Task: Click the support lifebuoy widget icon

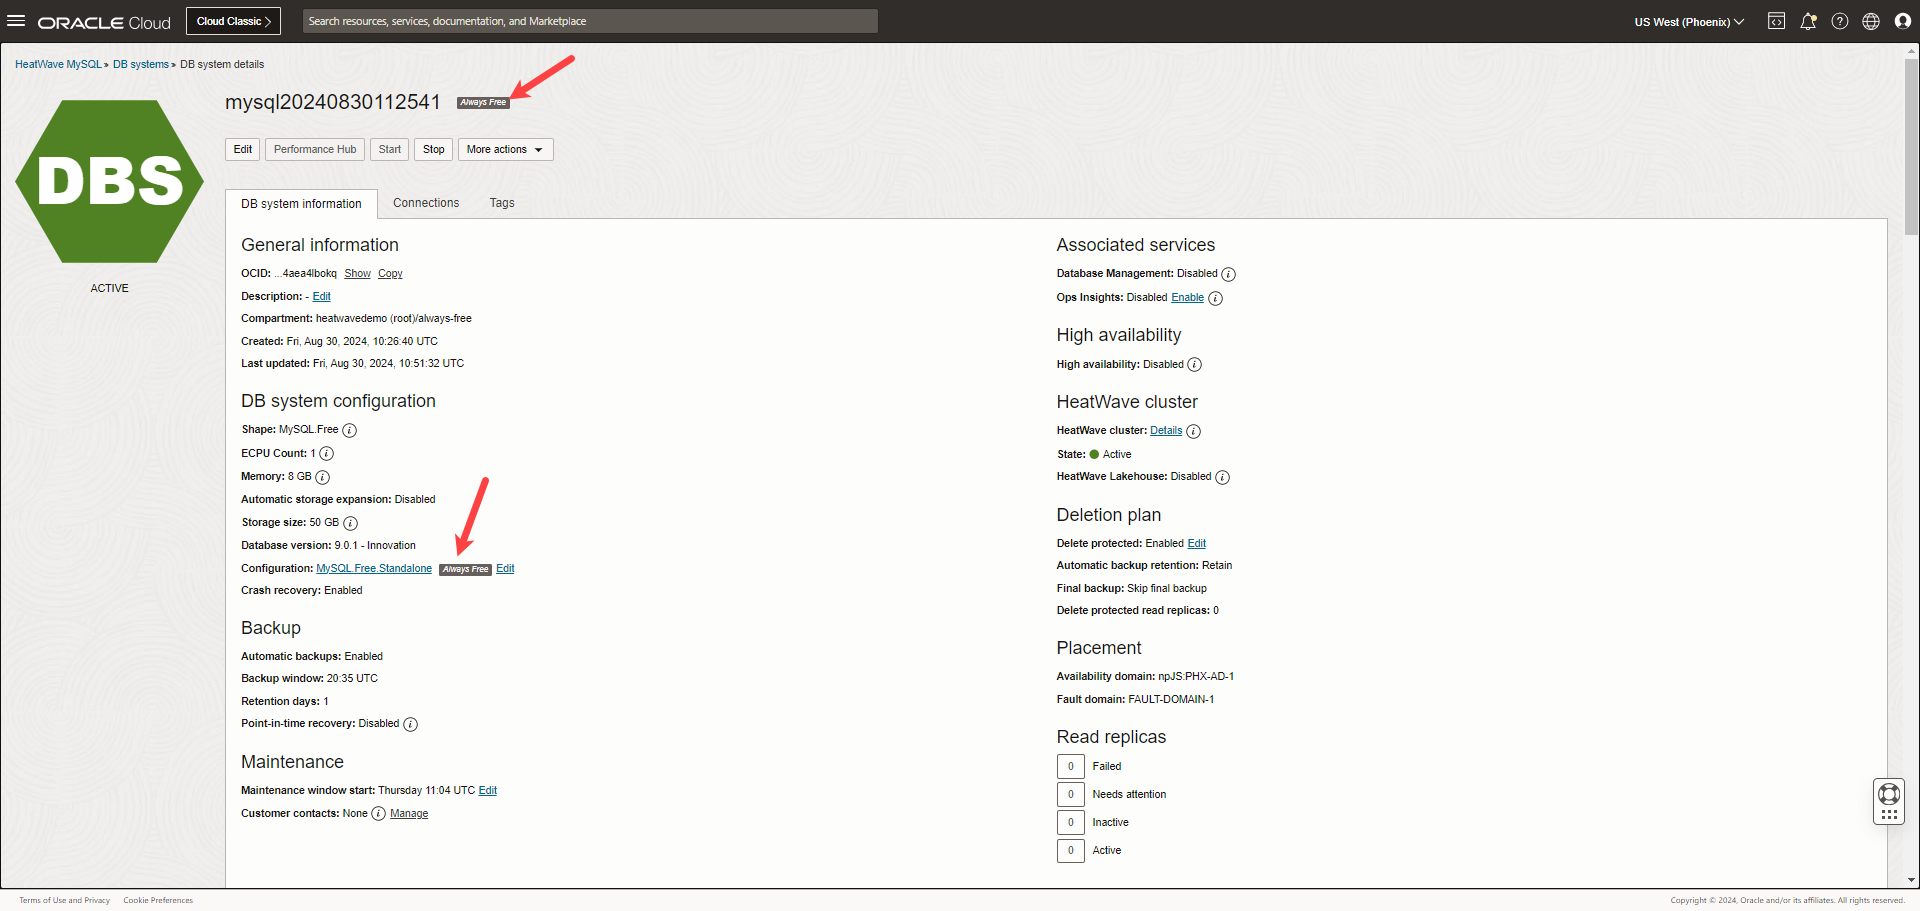Action: point(1889,795)
